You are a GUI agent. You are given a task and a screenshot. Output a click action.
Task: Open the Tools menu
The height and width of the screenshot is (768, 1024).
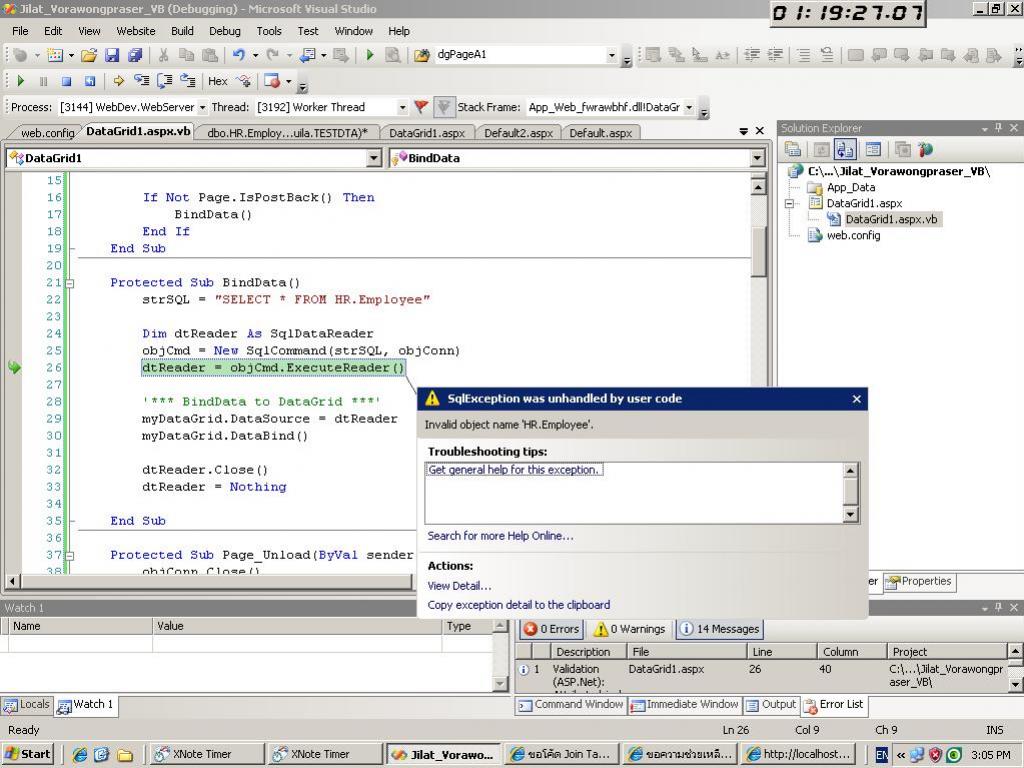tap(268, 31)
